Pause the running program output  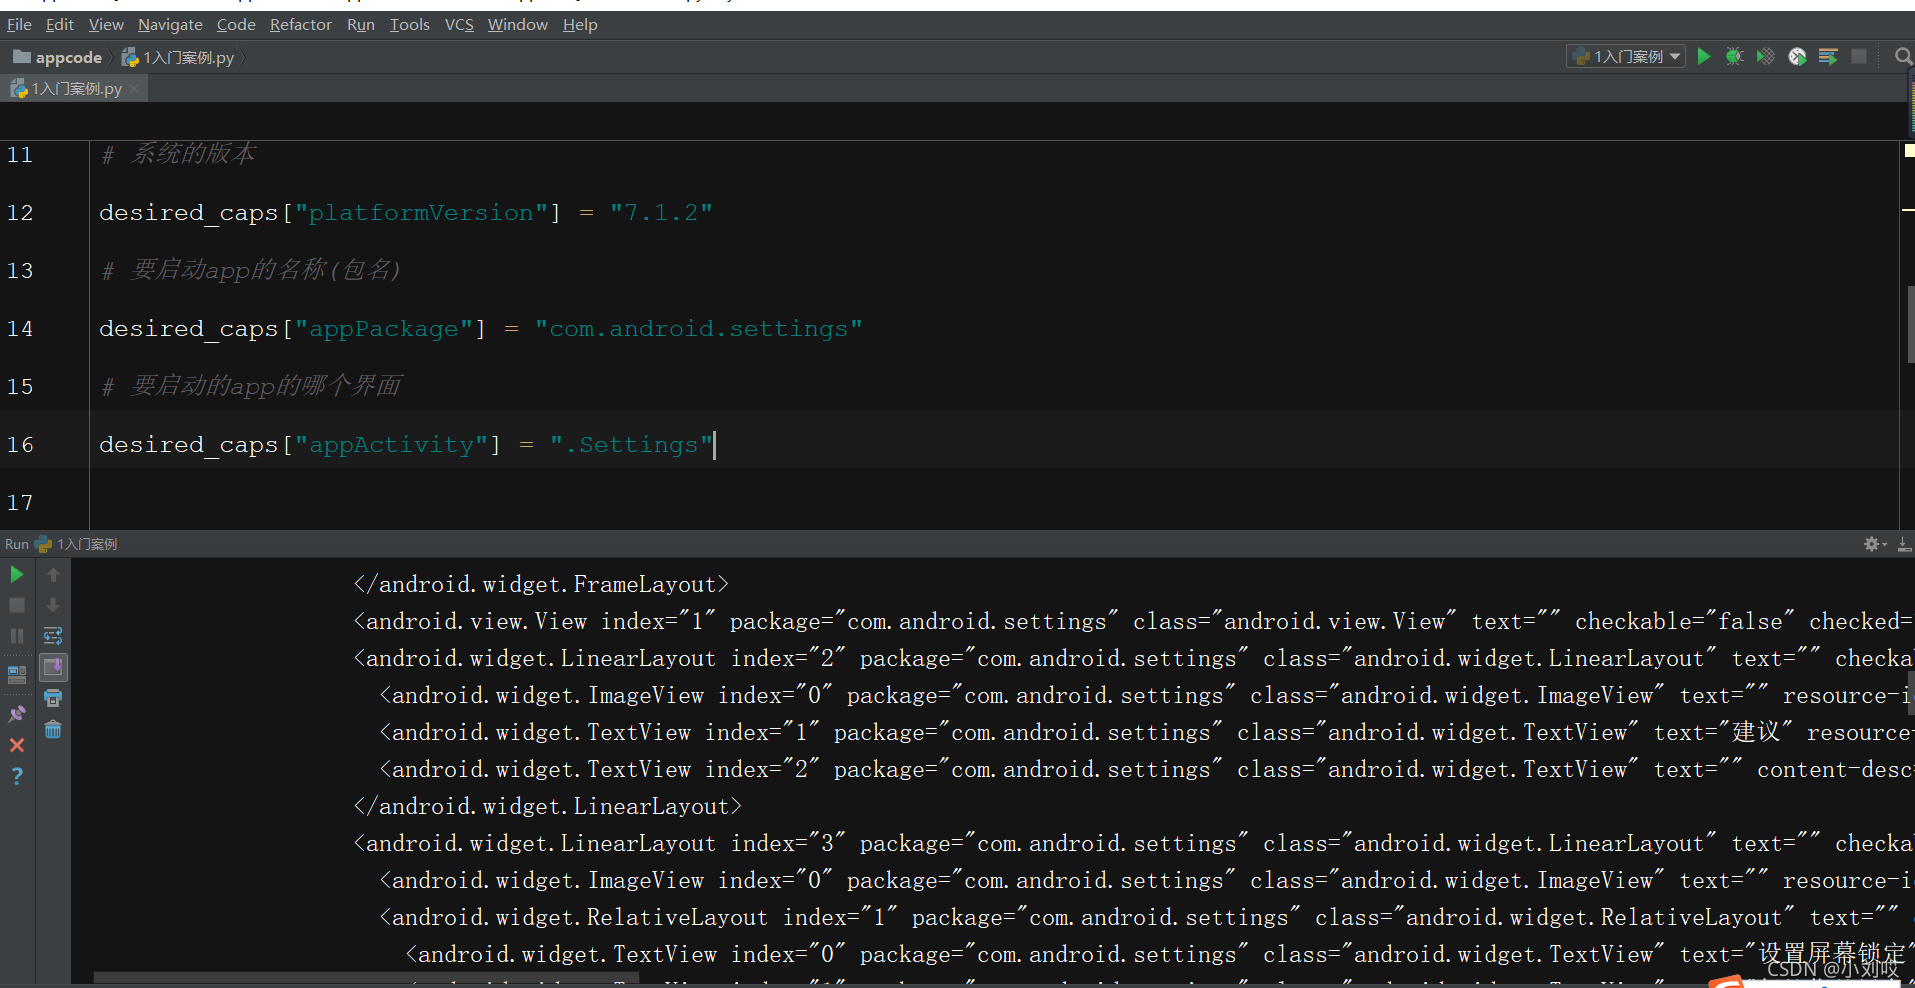(x=16, y=635)
